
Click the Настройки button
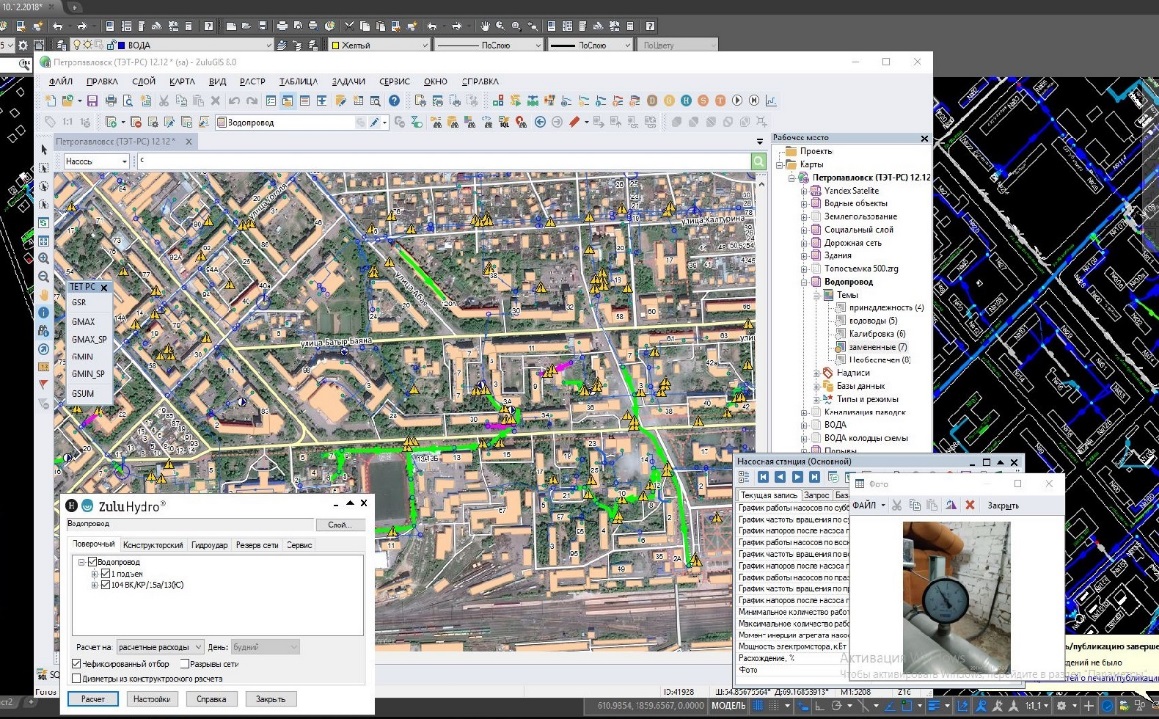tap(152, 699)
